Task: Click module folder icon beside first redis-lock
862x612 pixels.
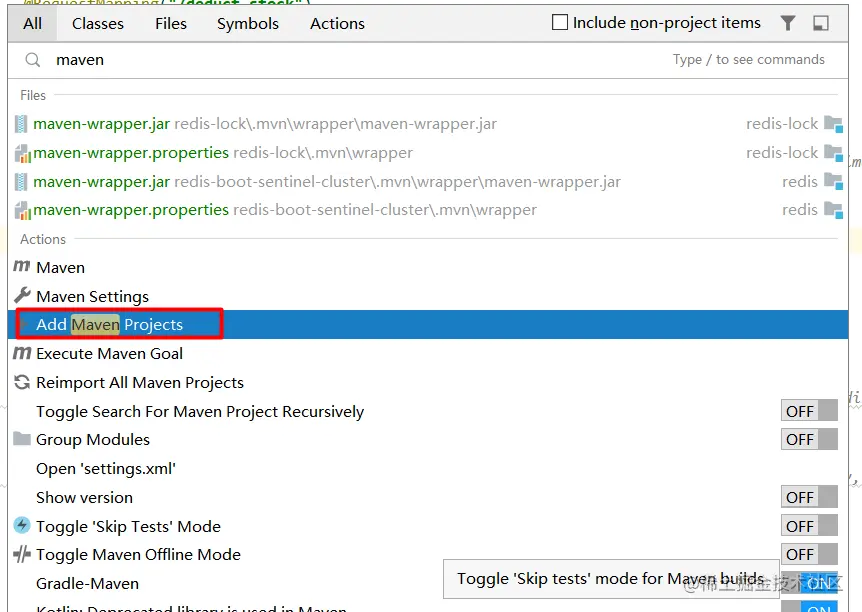Action: coord(833,124)
